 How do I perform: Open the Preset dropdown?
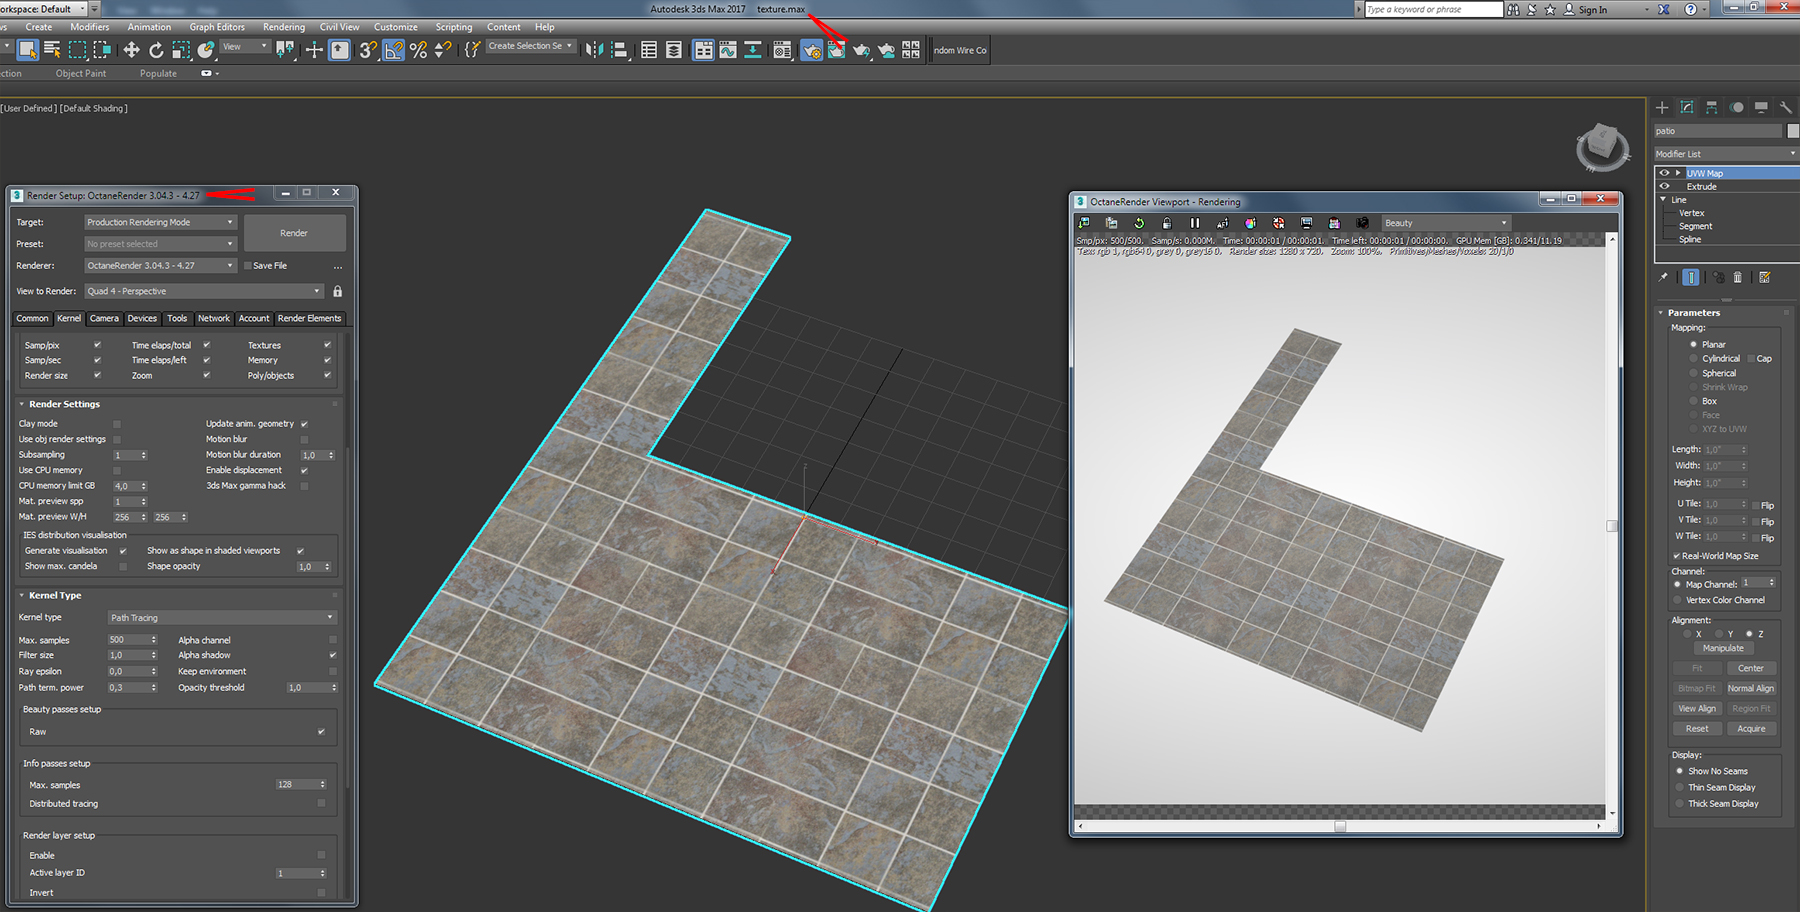point(160,244)
